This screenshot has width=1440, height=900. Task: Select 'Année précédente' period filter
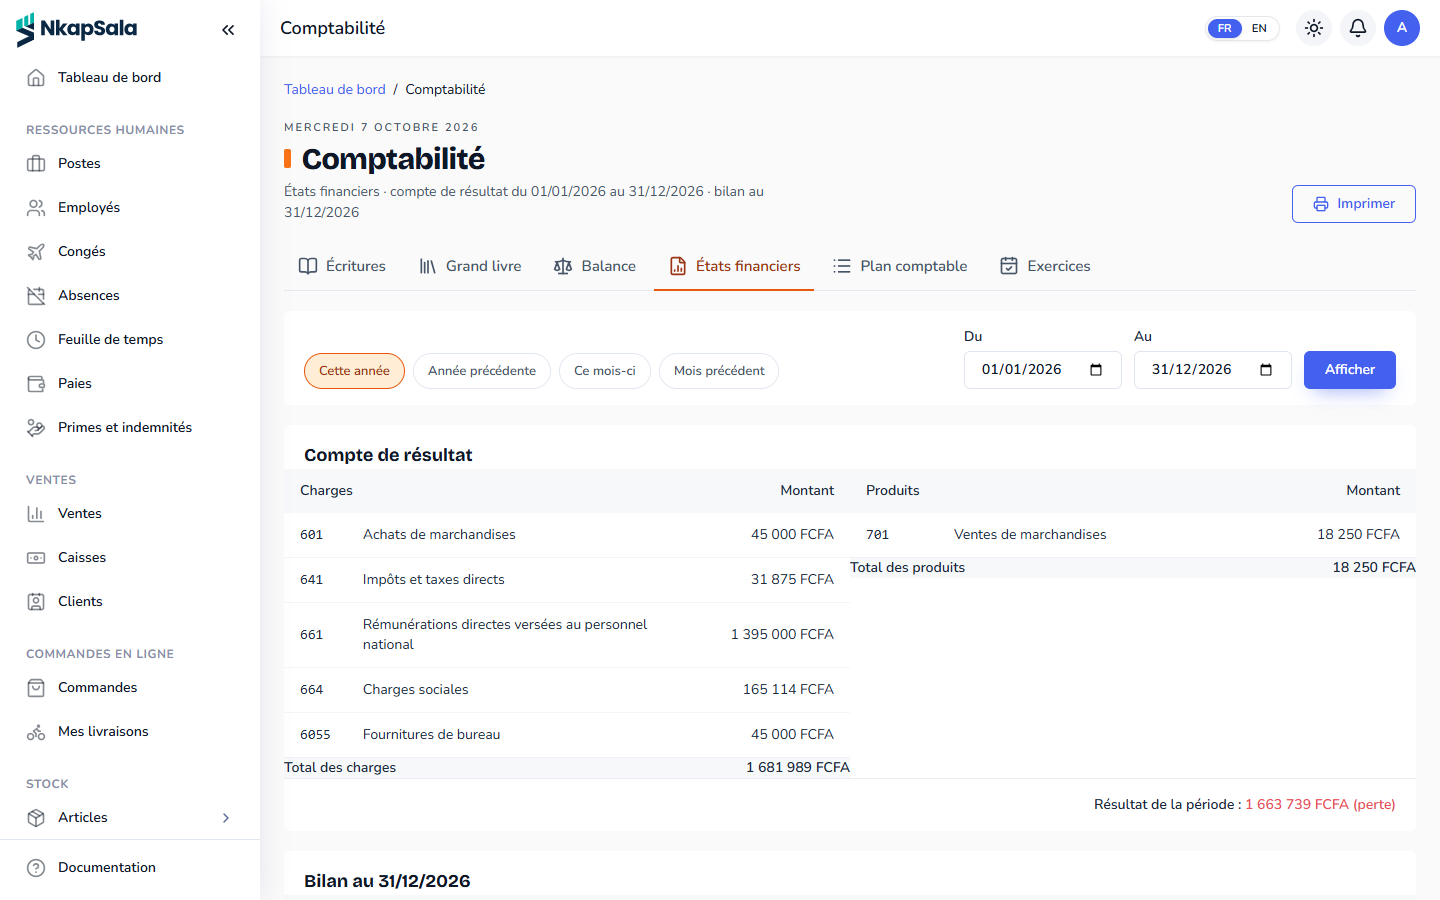tap(482, 371)
